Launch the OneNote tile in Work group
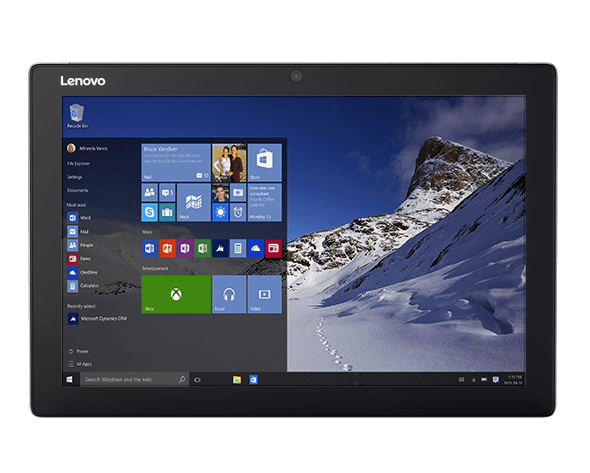This screenshot has height=473, width=590. click(x=185, y=248)
